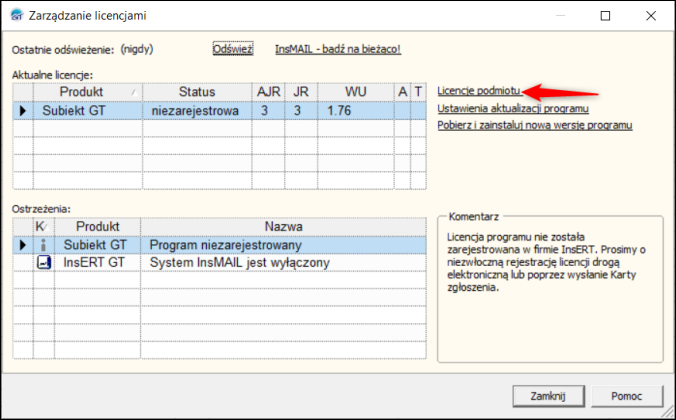Sort warnings by K column header

[44, 226]
